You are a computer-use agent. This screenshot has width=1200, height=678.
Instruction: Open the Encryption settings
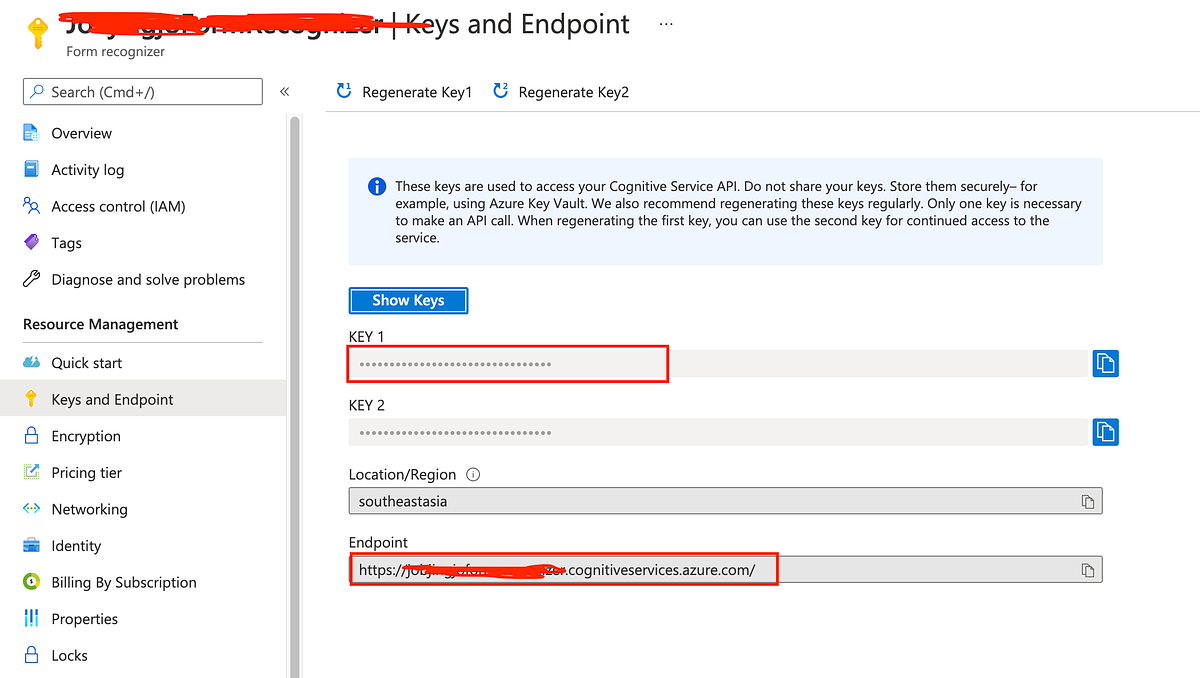point(33,435)
